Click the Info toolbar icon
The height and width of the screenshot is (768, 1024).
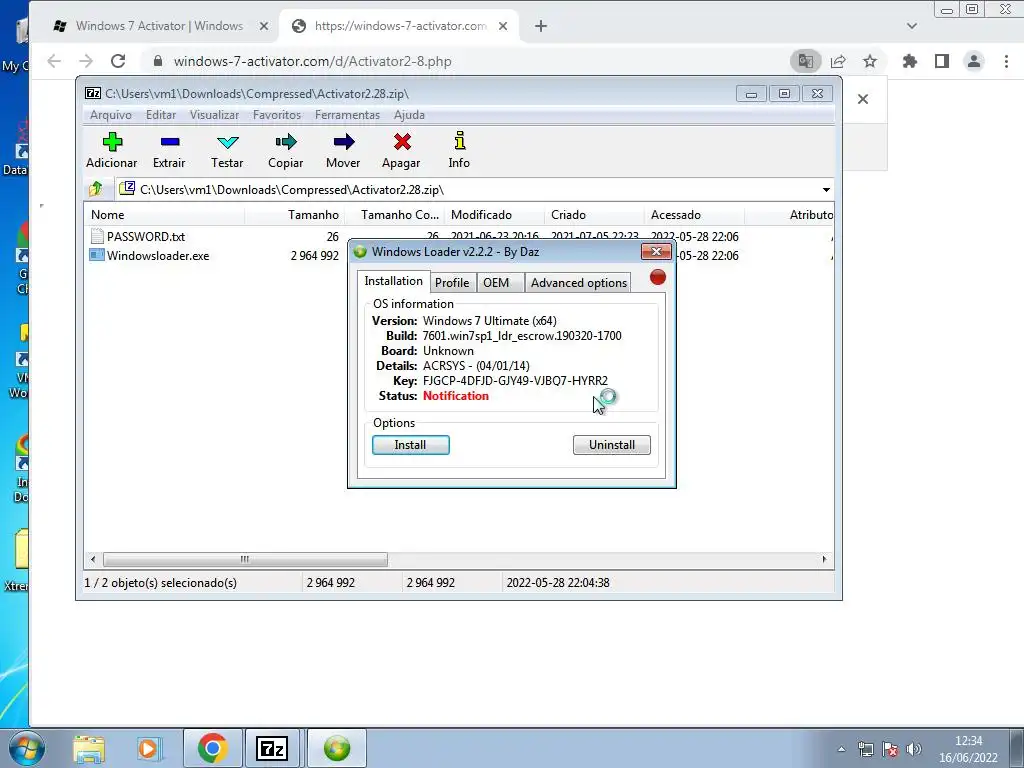pyautogui.click(x=459, y=140)
